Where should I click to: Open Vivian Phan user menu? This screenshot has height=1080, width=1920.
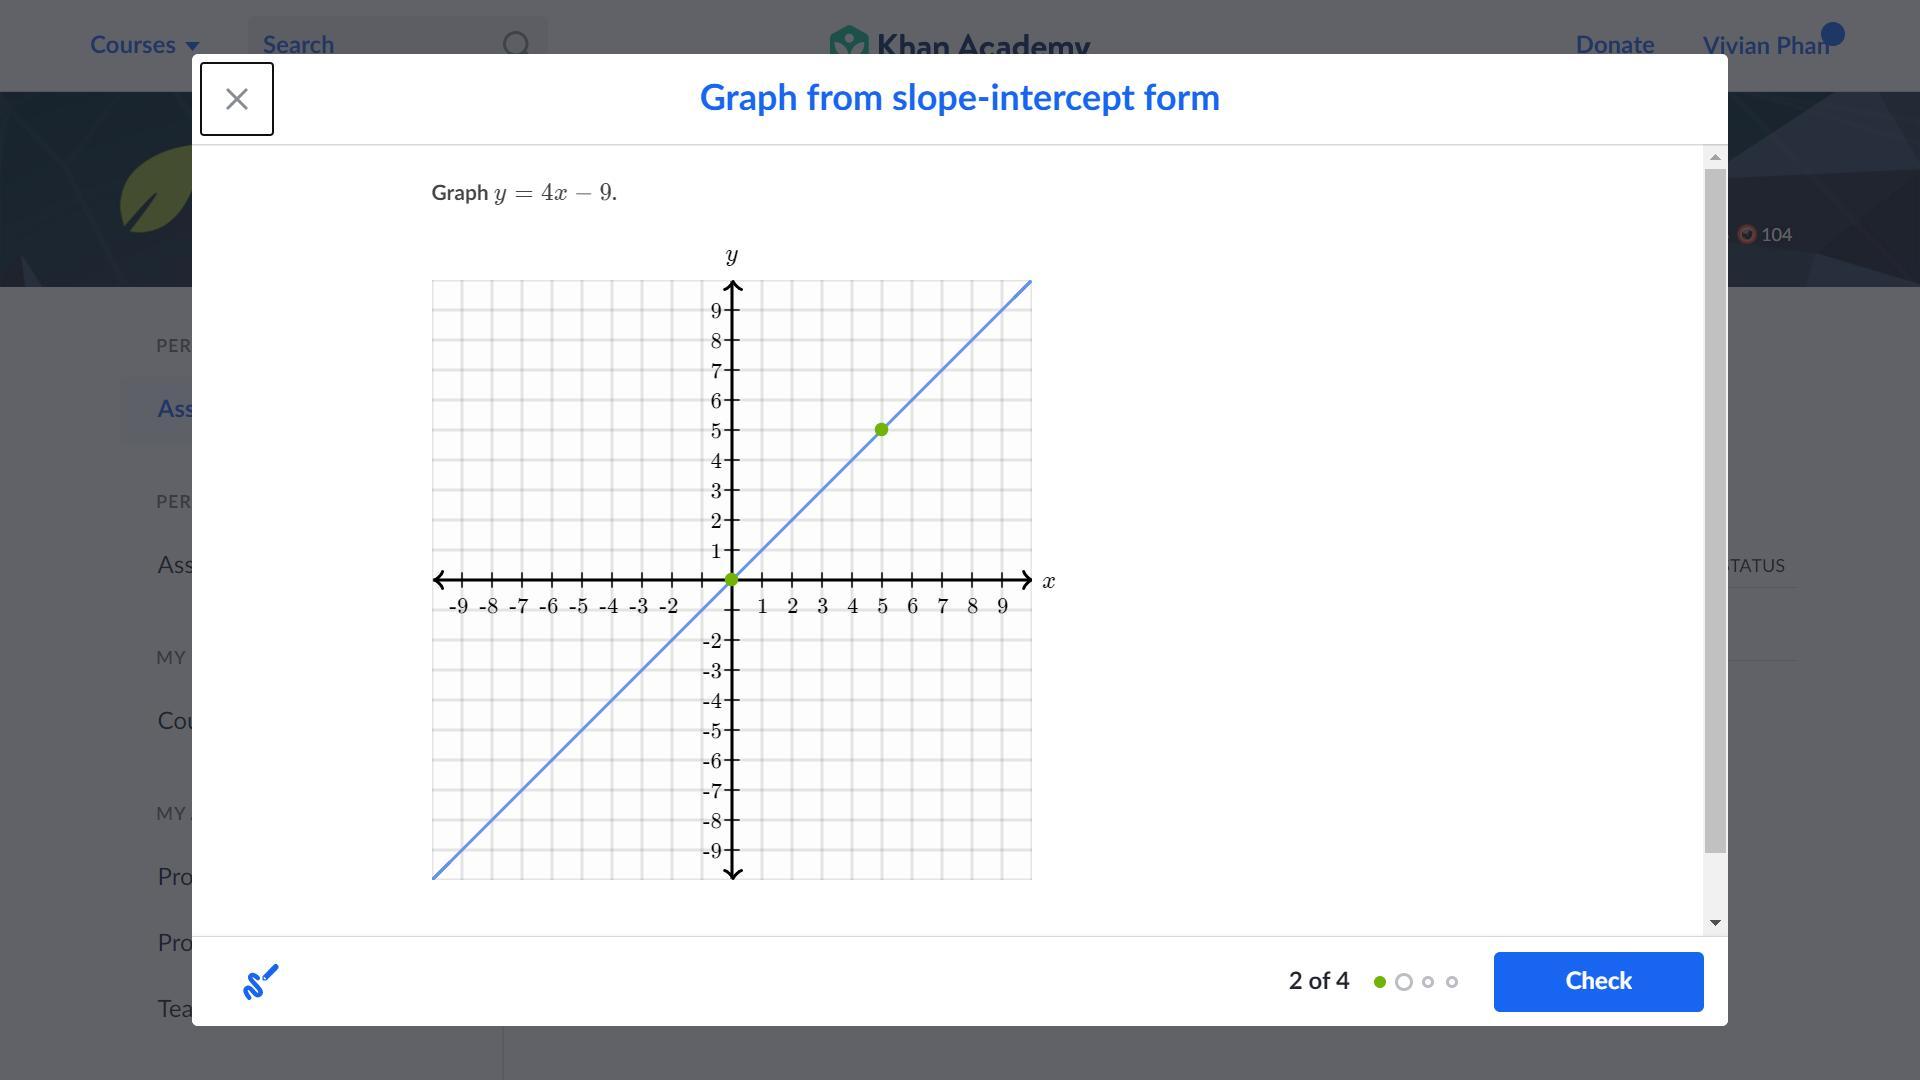point(1765,46)
